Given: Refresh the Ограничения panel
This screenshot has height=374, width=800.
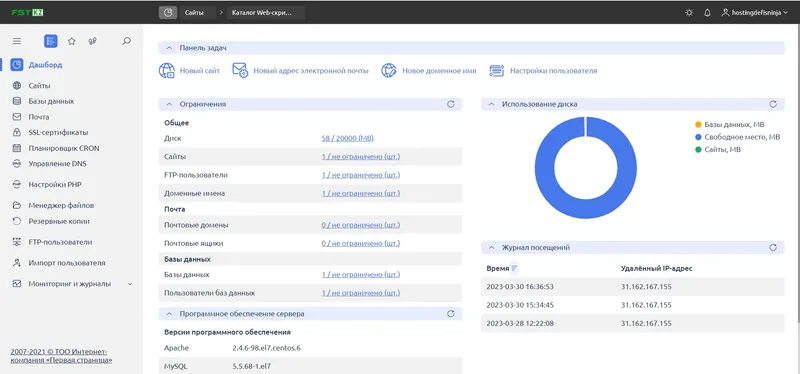Looking at the screenshot, I should [451, 104].
